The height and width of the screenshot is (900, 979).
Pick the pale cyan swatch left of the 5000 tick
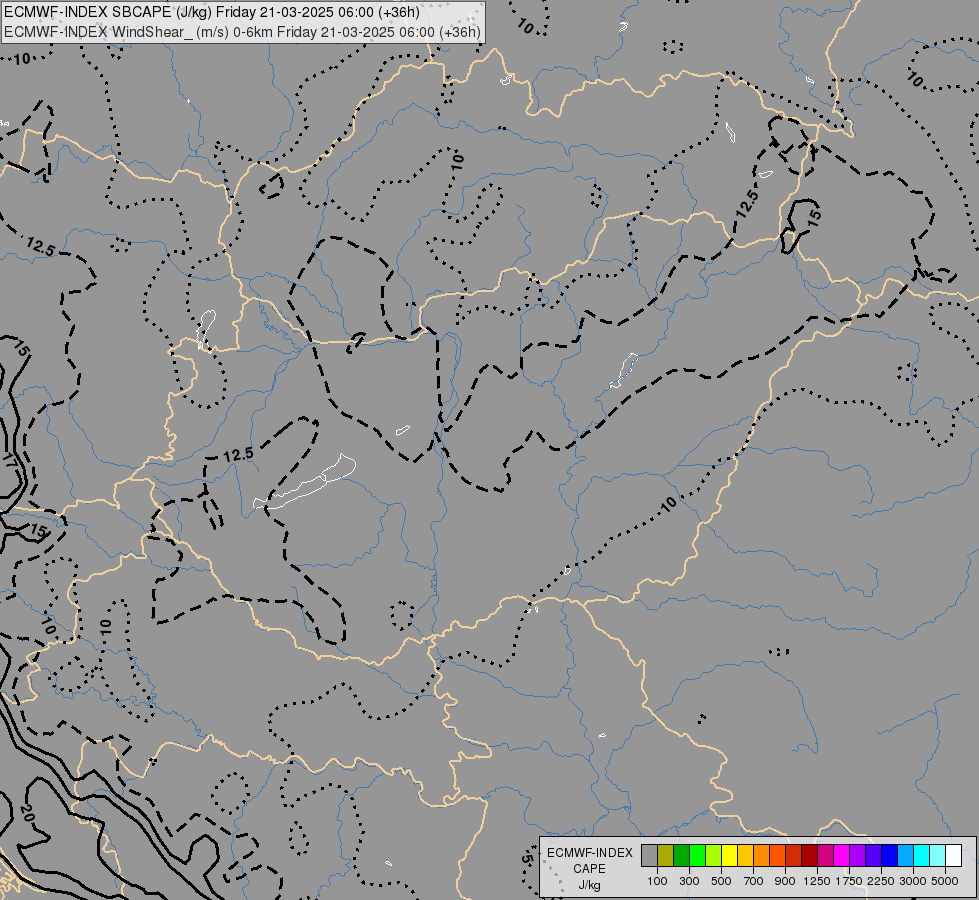938,856
